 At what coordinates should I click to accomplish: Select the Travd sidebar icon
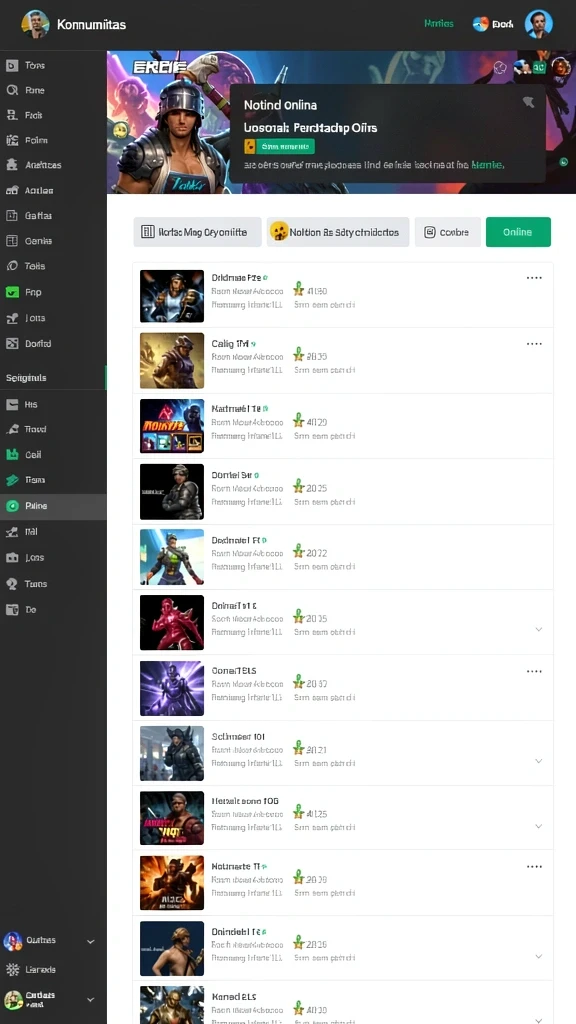pos(11,429)
